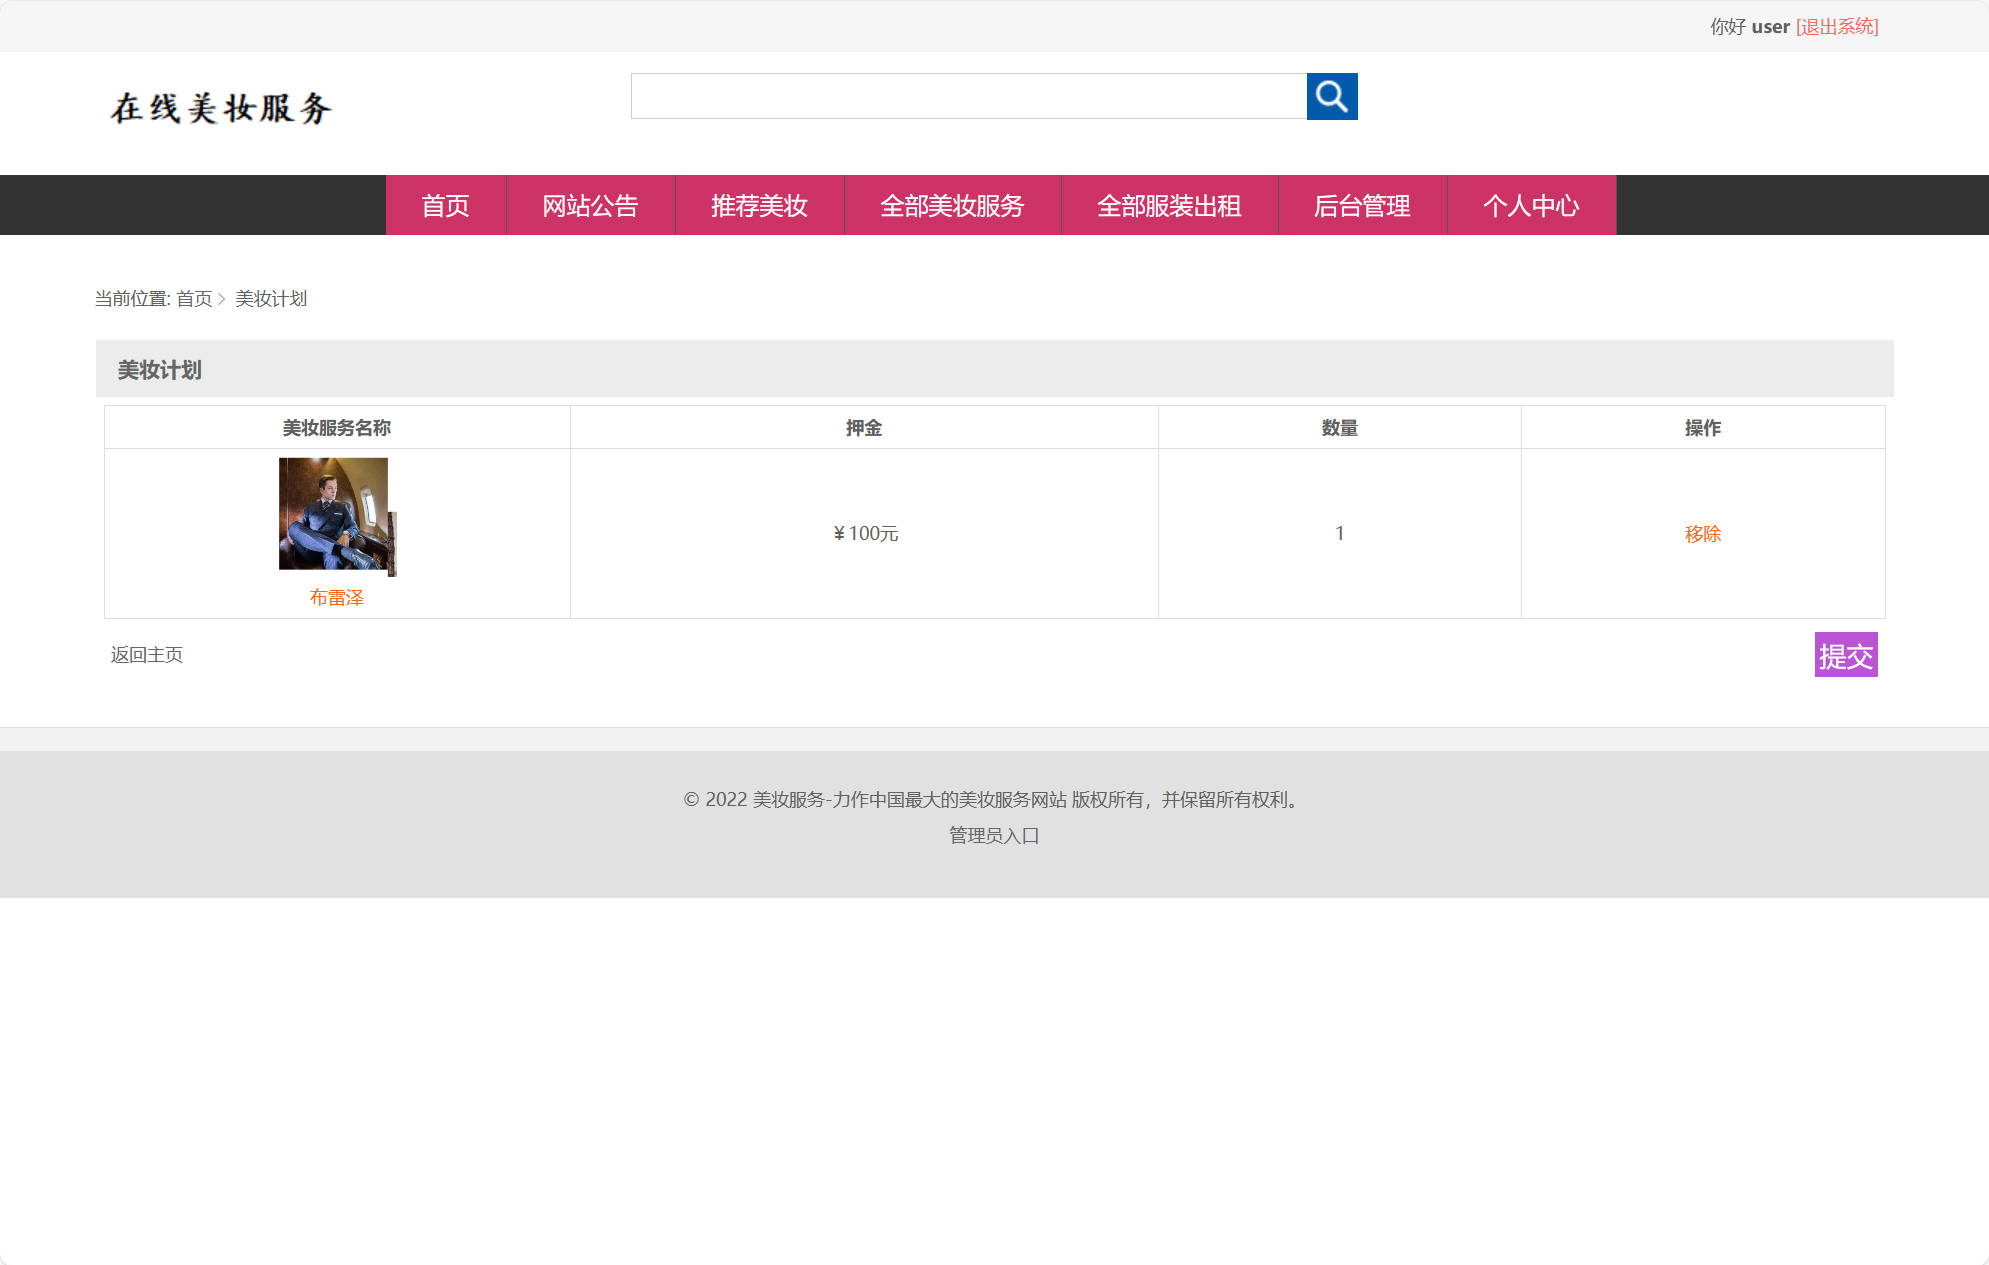Switch to 推荐美妆 section
The height and width of the screenshot is (1265, 1989).
click(760, 206)
